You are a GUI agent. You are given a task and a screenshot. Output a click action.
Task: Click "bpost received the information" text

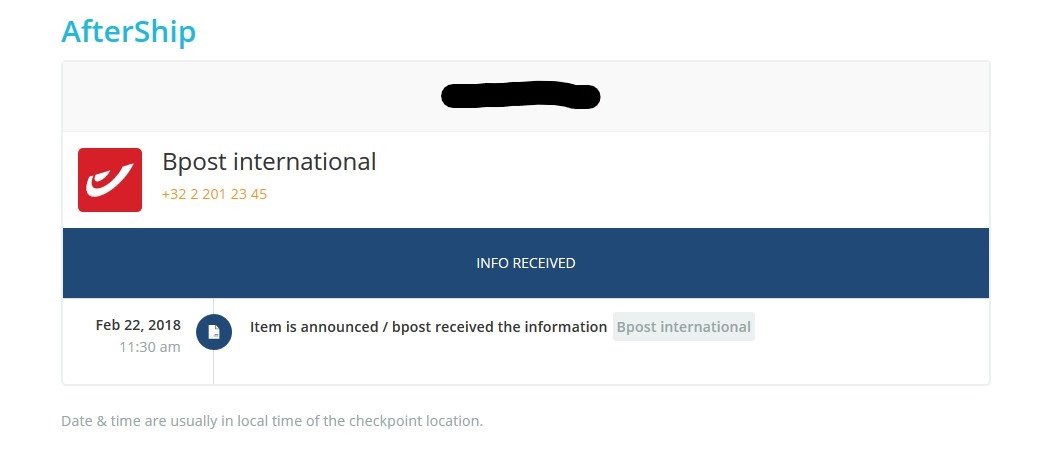(499, 327)
